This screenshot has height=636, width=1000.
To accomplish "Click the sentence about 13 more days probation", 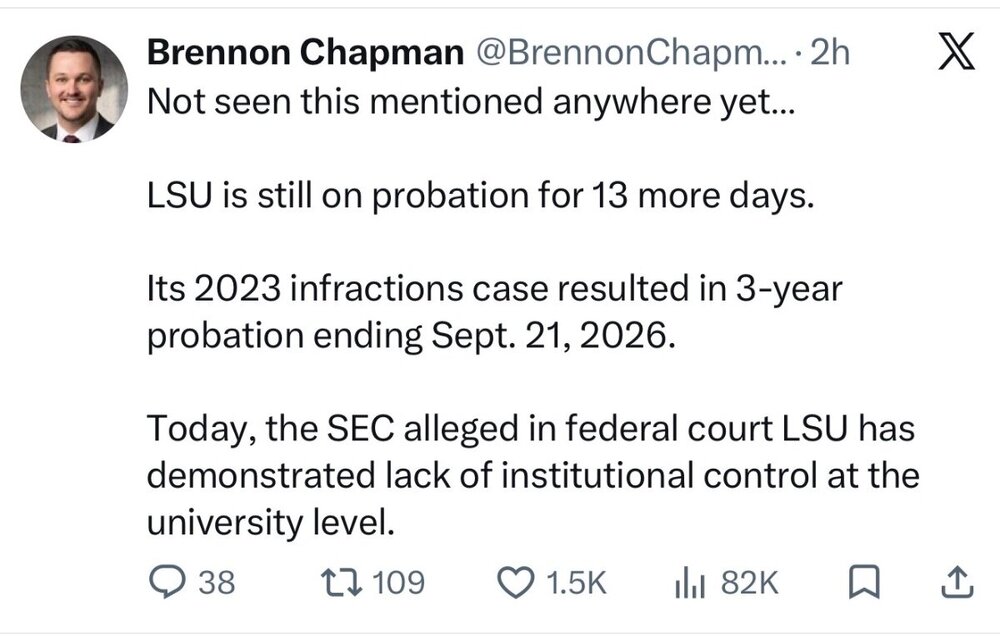I will pos(481,195).
